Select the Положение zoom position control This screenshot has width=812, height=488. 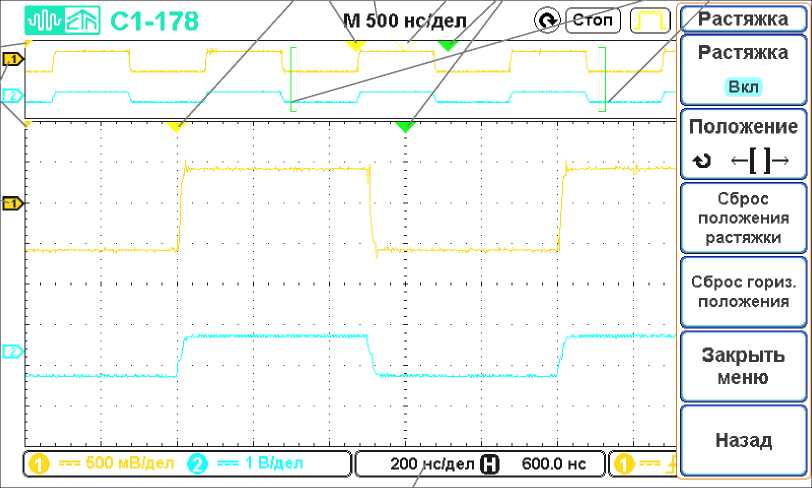click(x=743, y=143)
